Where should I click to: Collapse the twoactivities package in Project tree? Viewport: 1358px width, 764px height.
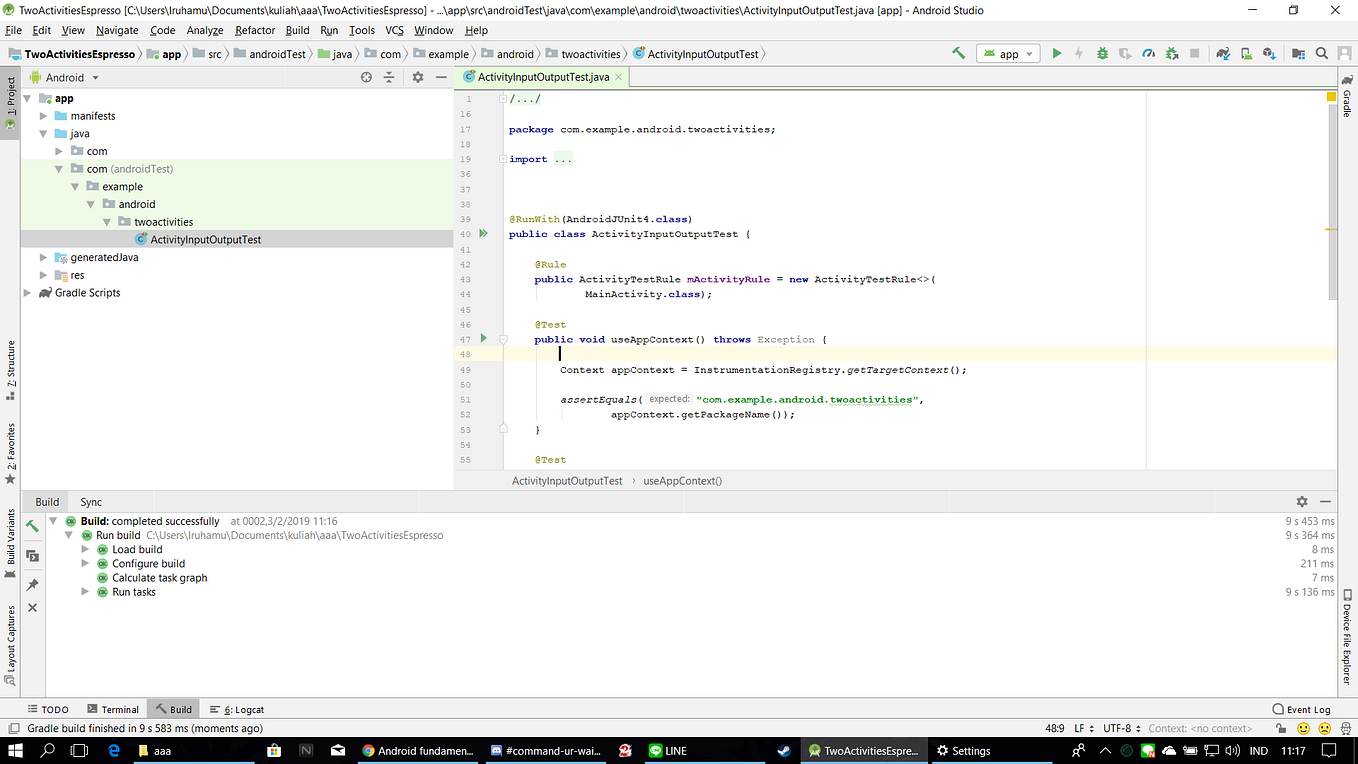tap(106, 221)
